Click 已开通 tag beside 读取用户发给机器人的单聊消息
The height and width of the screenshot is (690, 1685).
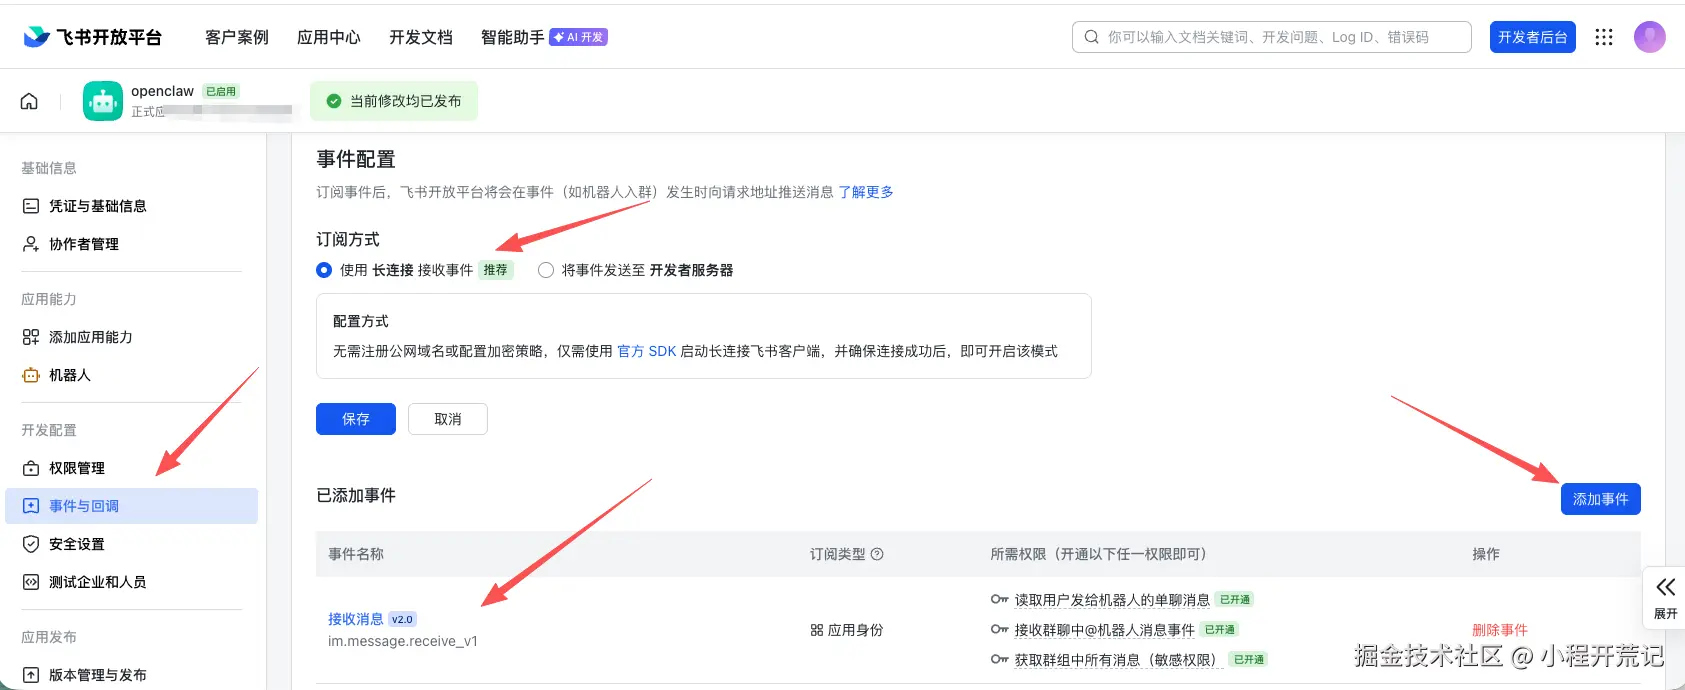[1235, 600]
